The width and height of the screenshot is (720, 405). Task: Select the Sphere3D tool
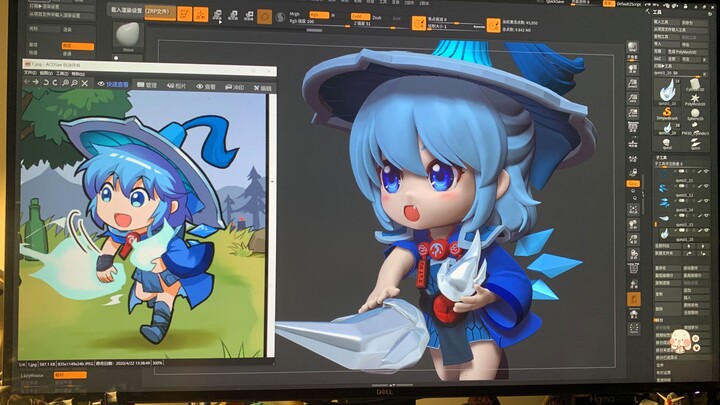(x=695, y=114)
